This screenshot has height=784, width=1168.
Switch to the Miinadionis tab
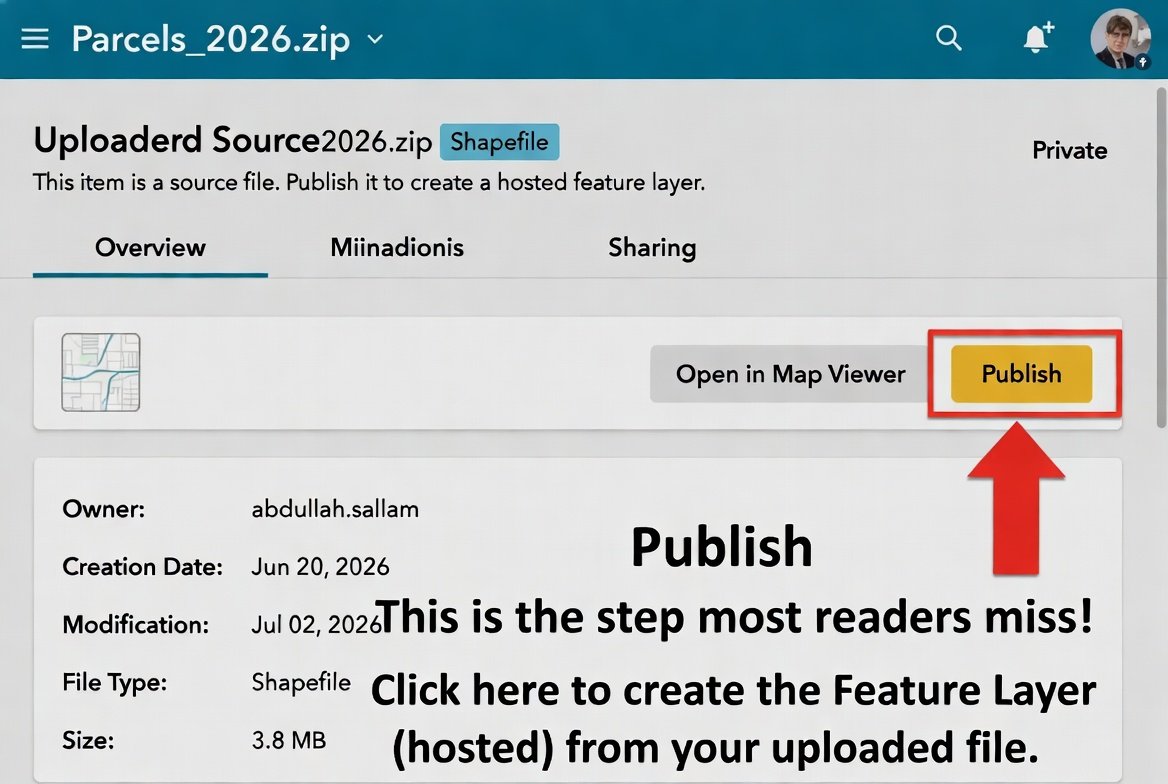point(397,247)
